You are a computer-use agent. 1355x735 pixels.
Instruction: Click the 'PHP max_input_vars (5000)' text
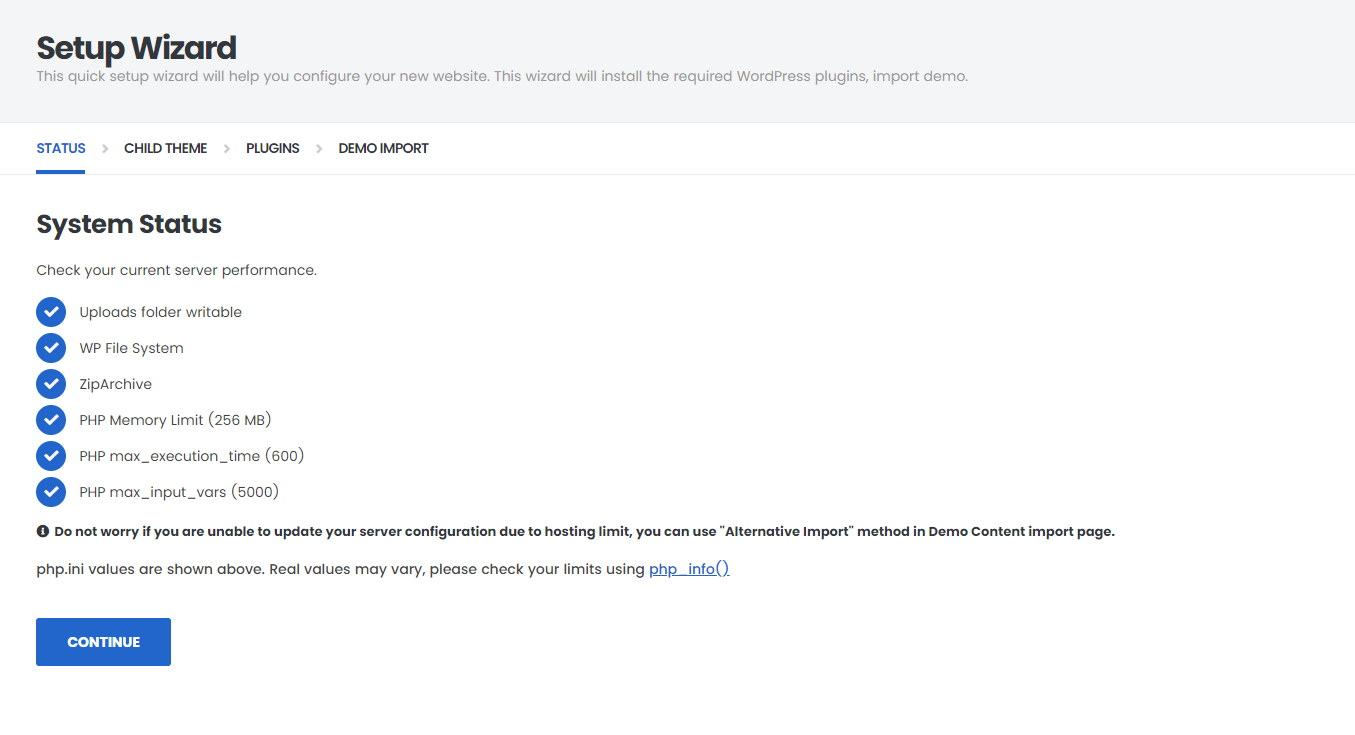(179, 492)
